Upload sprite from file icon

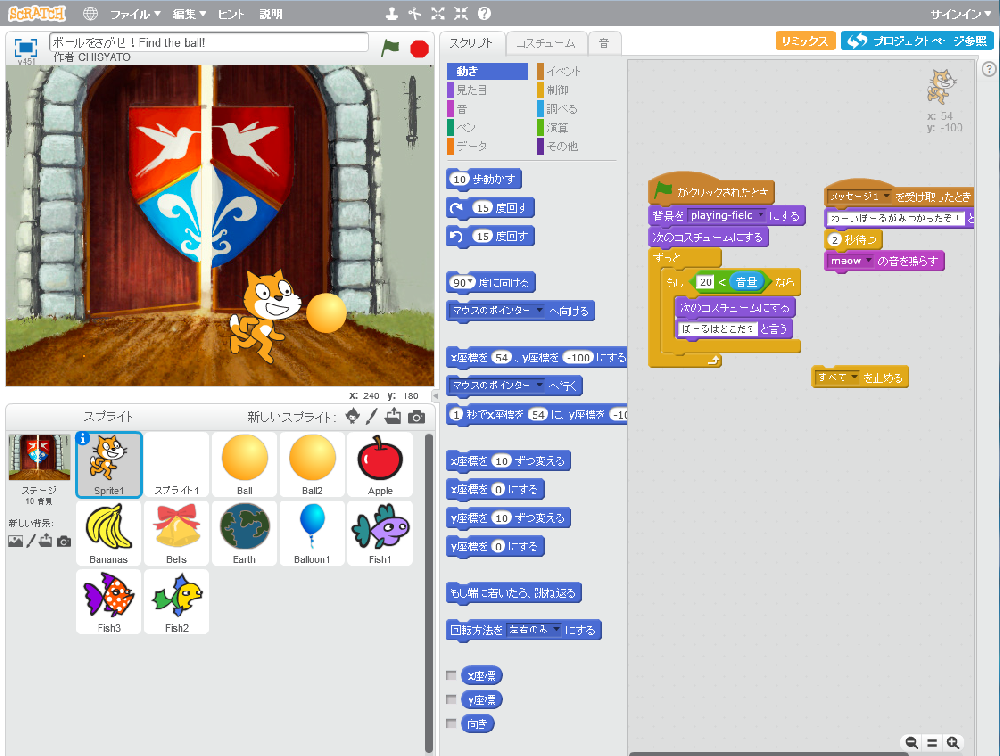point(393,417)
